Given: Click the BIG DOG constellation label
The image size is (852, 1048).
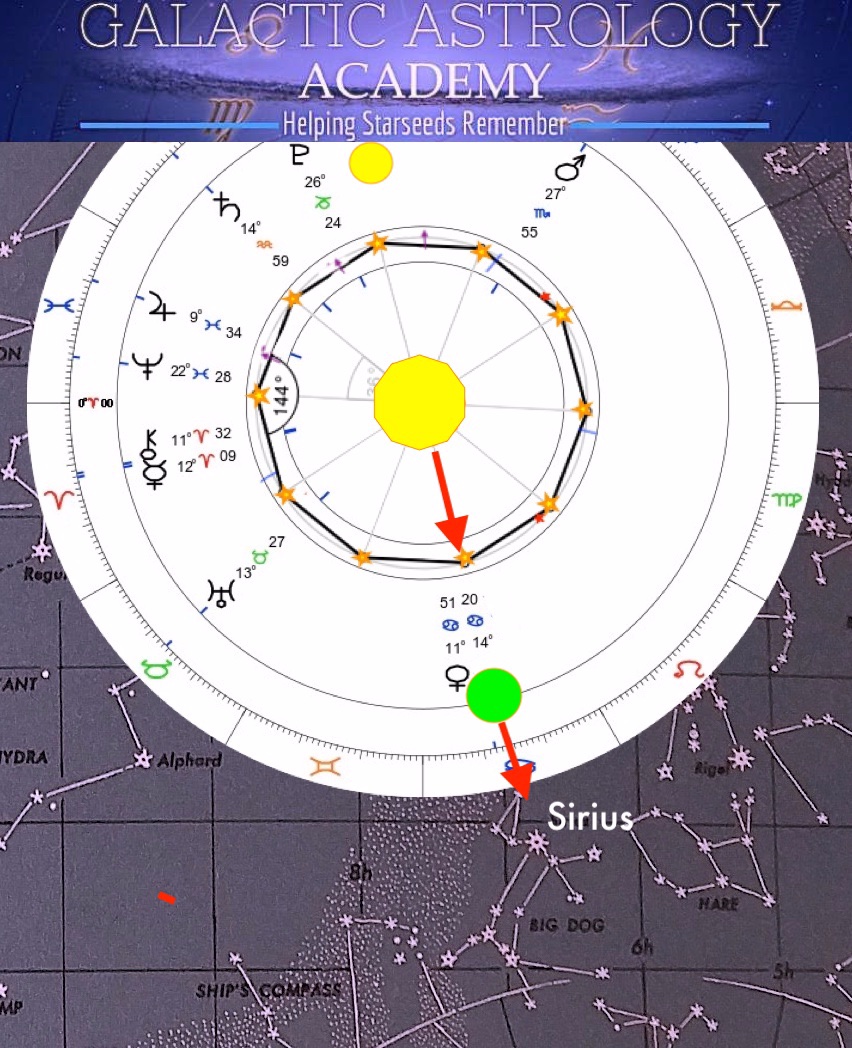Looking at the screenshot, I should [x=567, y=925].
